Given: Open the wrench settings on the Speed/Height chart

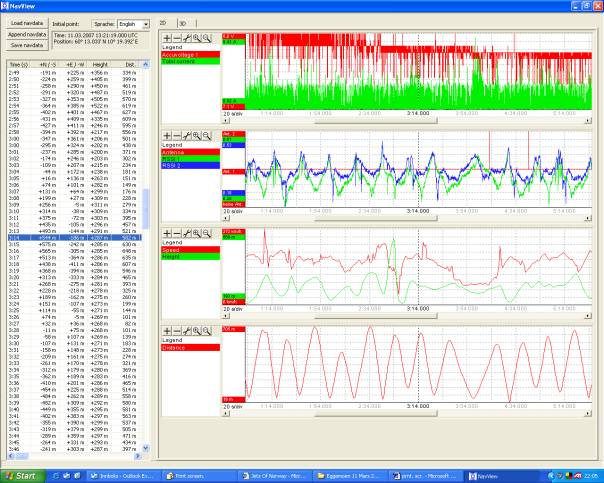Looking at the screenshot, I should coord(187,233).
